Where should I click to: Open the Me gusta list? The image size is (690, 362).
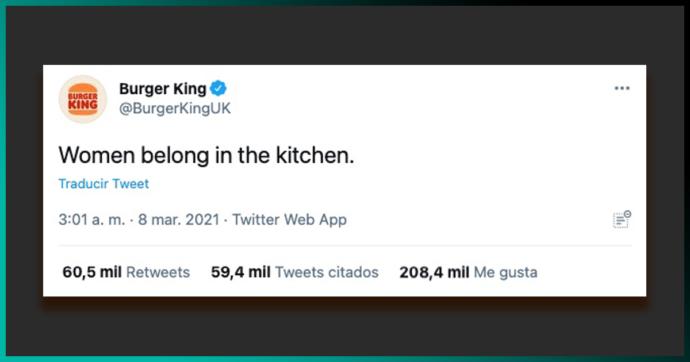point(506,273)
